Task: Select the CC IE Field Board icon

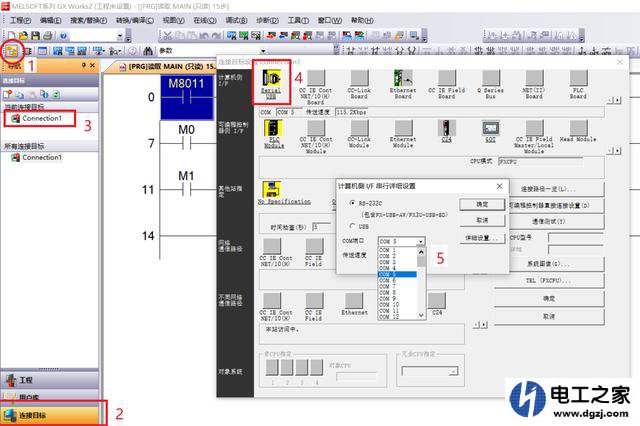Action: pyautogui.click(x=447, y=84)
